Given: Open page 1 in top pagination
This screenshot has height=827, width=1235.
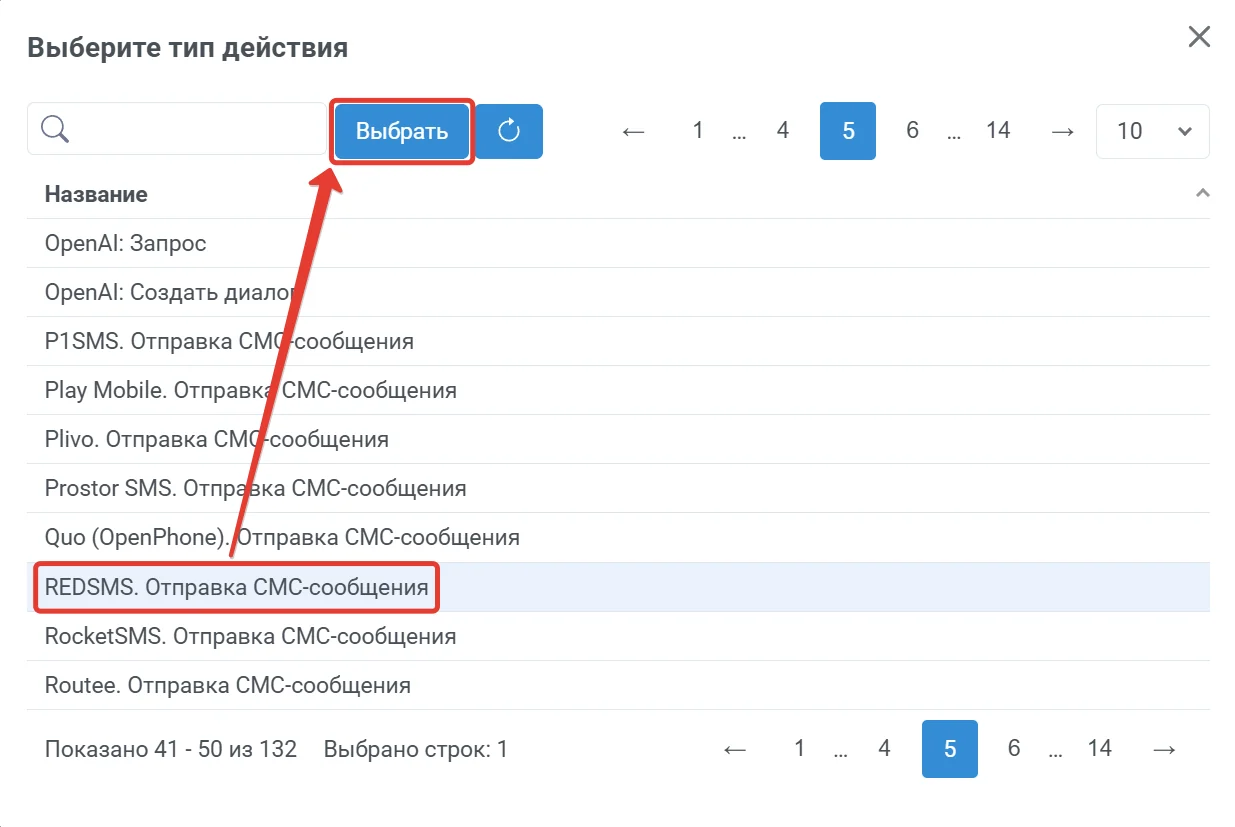Looking at the screenshot, I should tap(698, 131).
